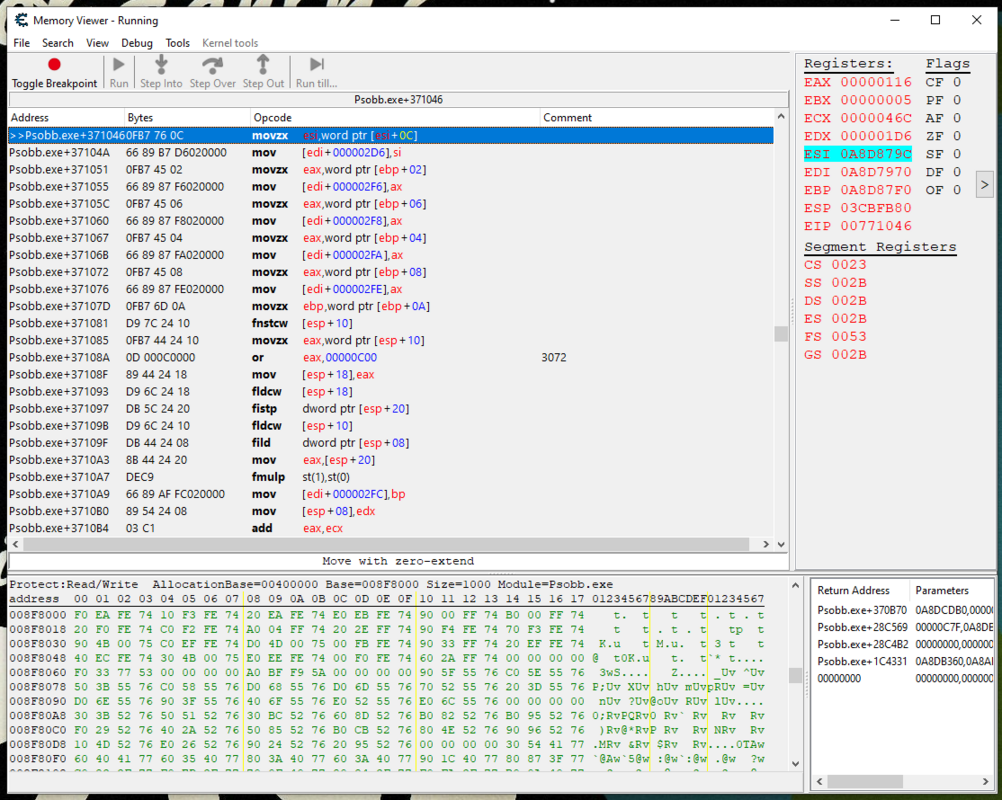
Task: Click the CS segment register 0023
Action: 835,265
